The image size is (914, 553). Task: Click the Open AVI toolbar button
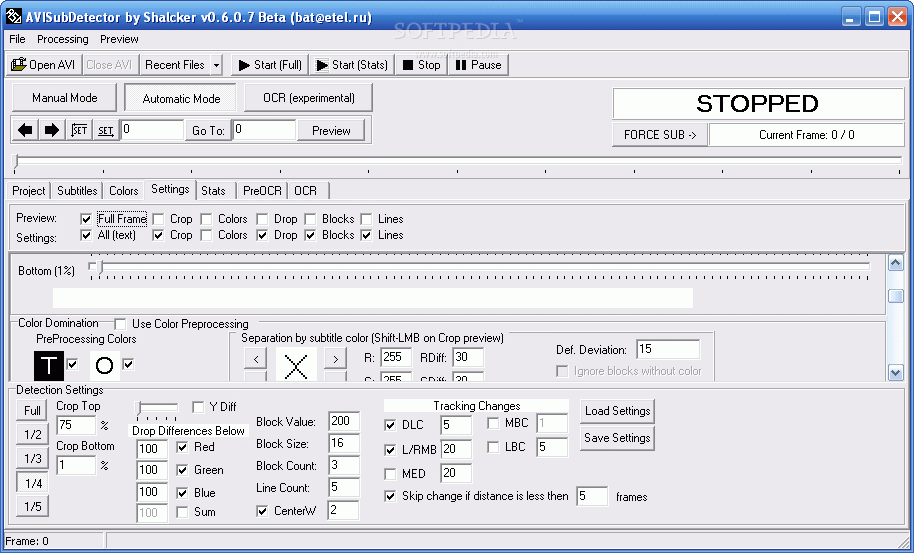click(x=44, y=65)
